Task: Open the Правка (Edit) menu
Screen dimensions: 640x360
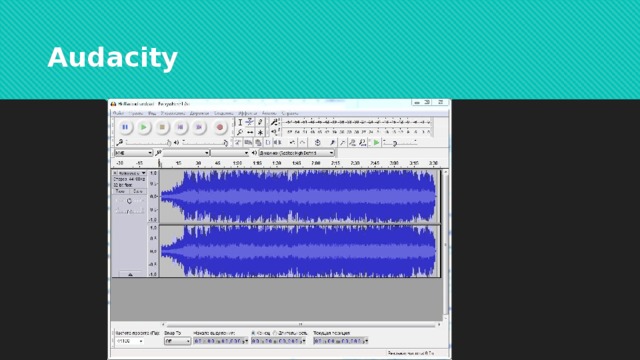Action: (x=136, y=113)
